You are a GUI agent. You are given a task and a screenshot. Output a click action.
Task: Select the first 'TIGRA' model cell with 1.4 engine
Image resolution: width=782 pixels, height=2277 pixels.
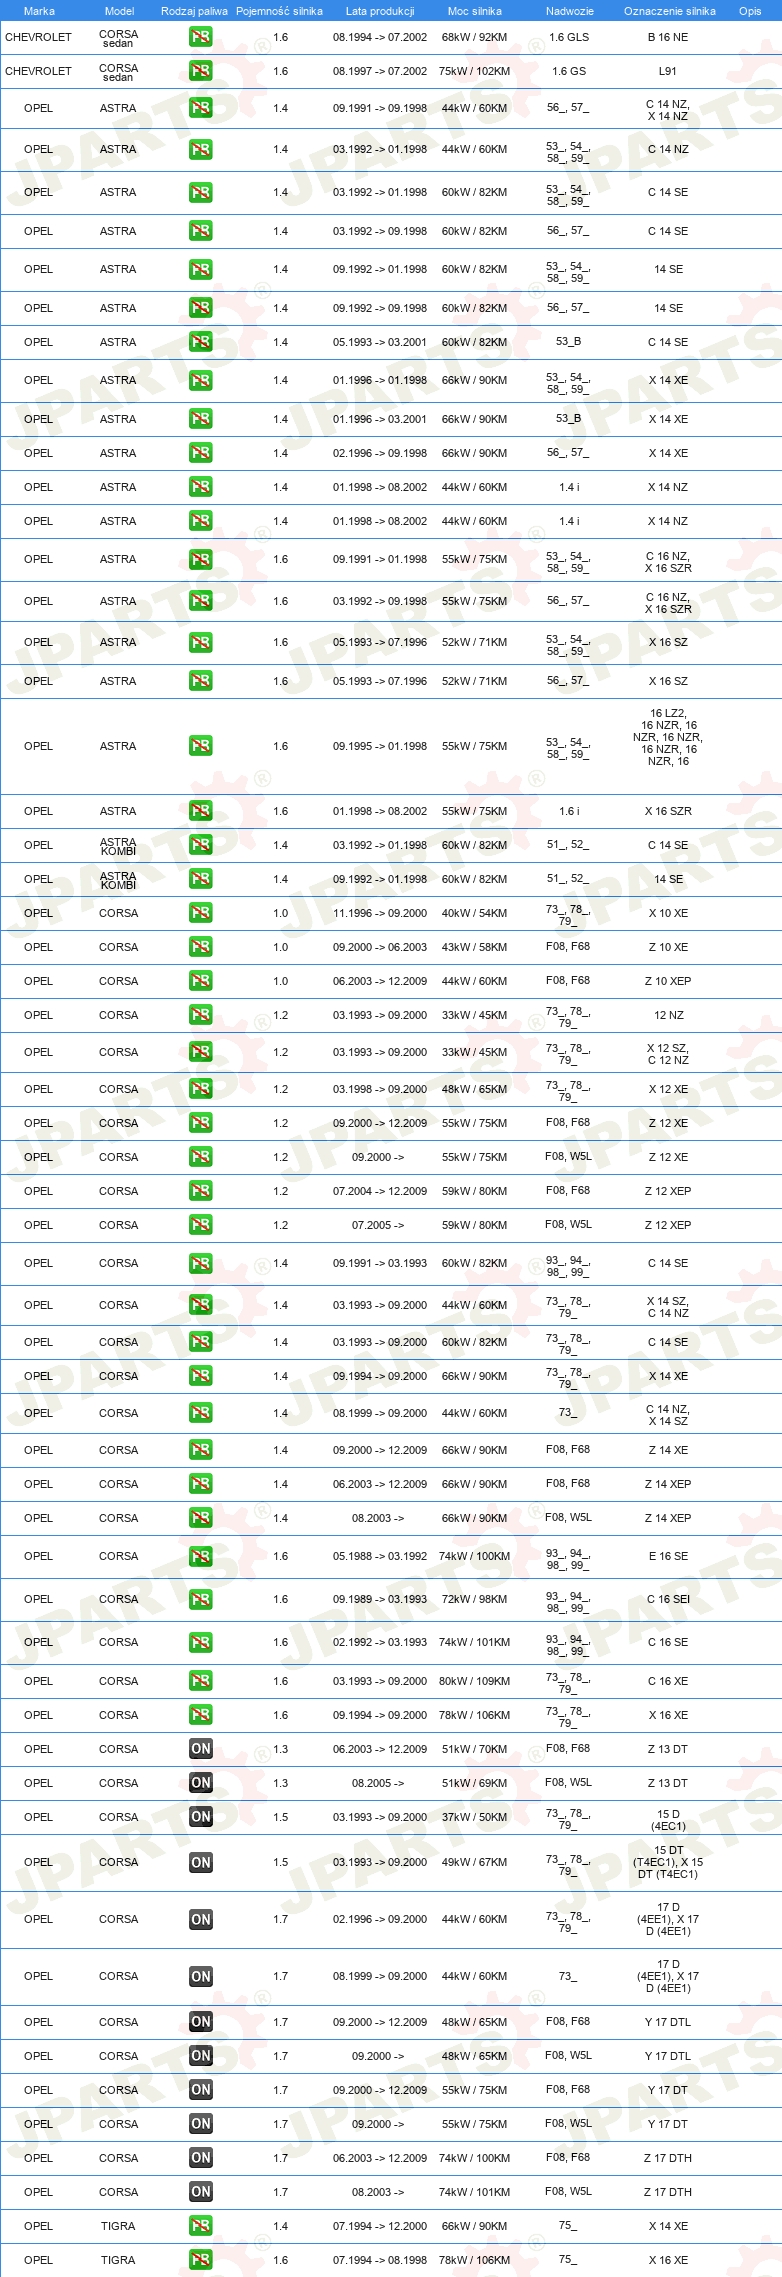118,2226
